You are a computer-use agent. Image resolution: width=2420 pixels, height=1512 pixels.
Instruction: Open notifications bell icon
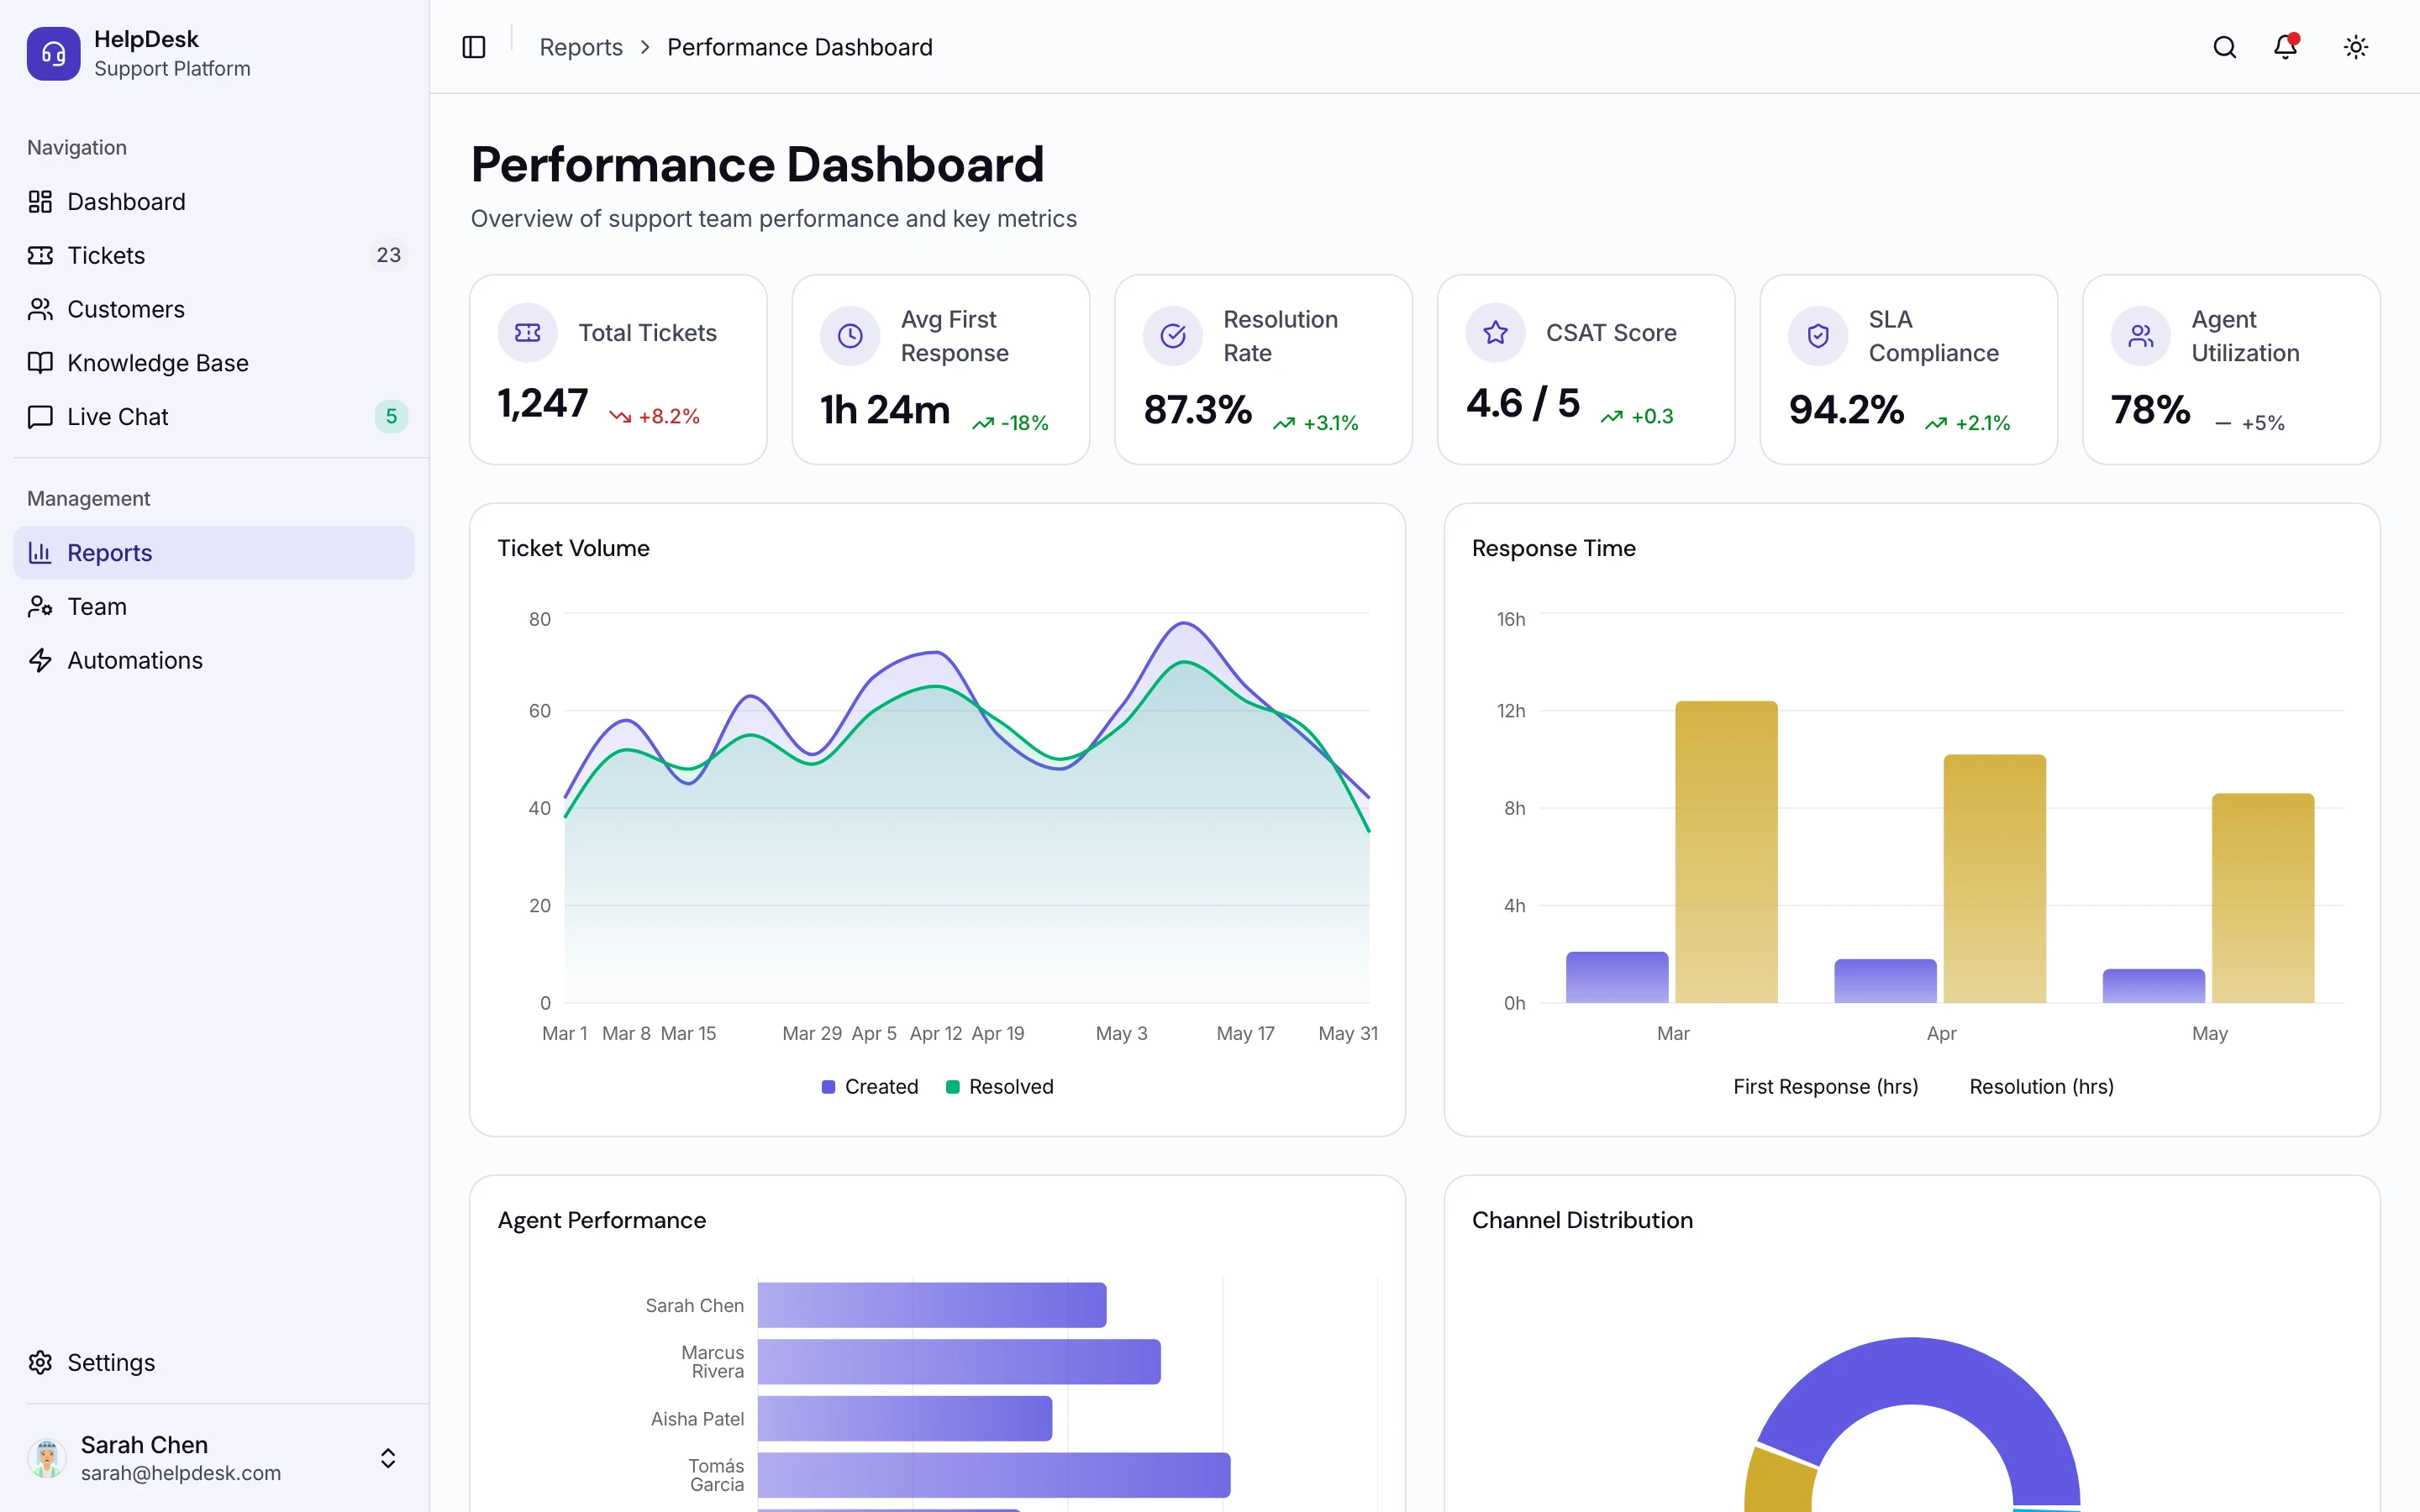click(2285, 47)
